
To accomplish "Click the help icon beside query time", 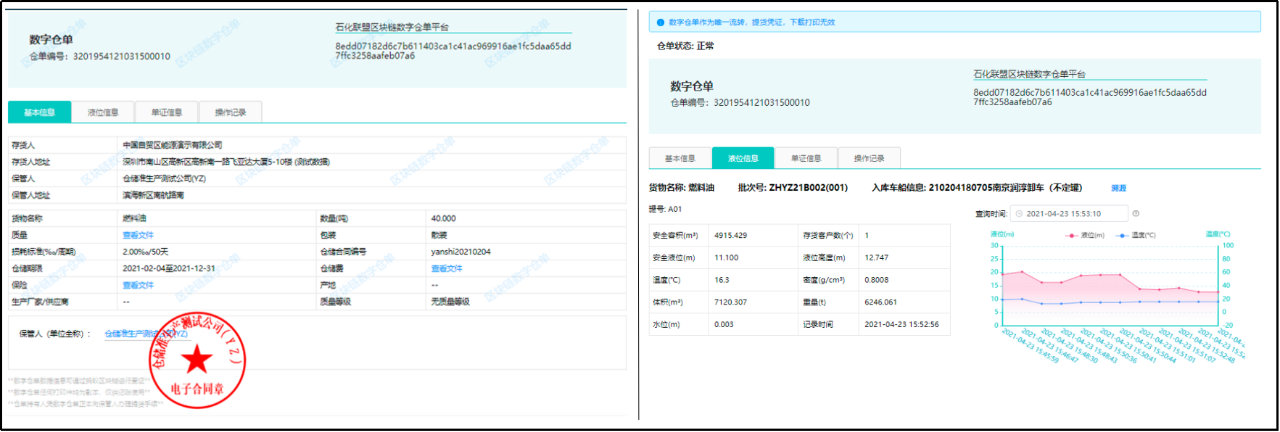I will [1136, 213].
